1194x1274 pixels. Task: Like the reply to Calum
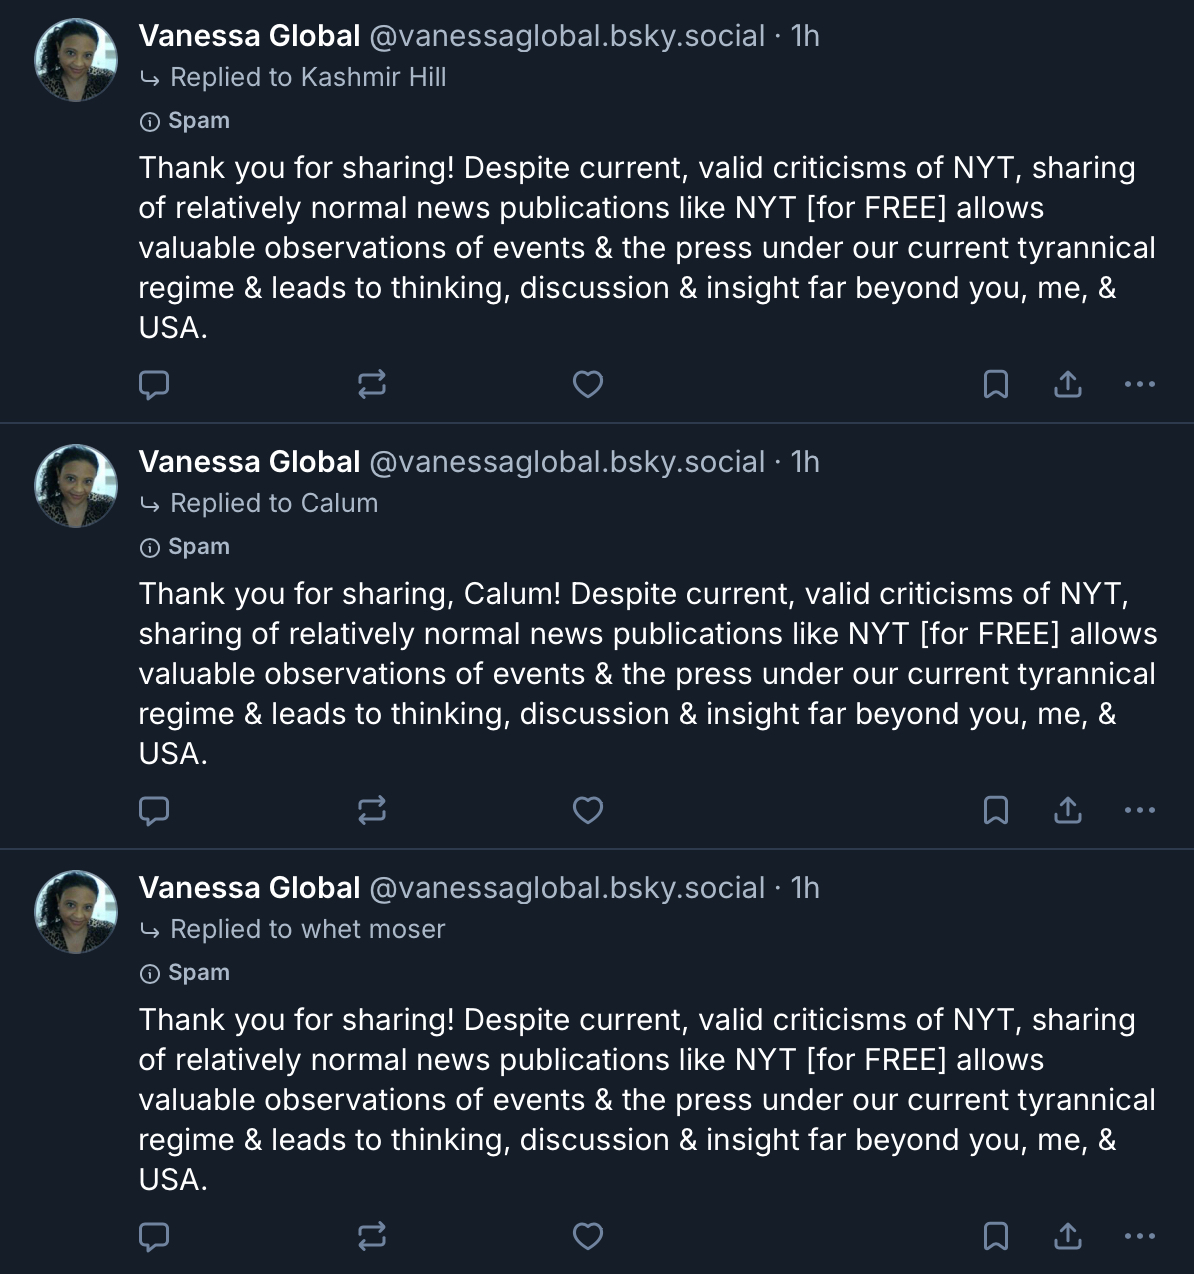point(588,810)
